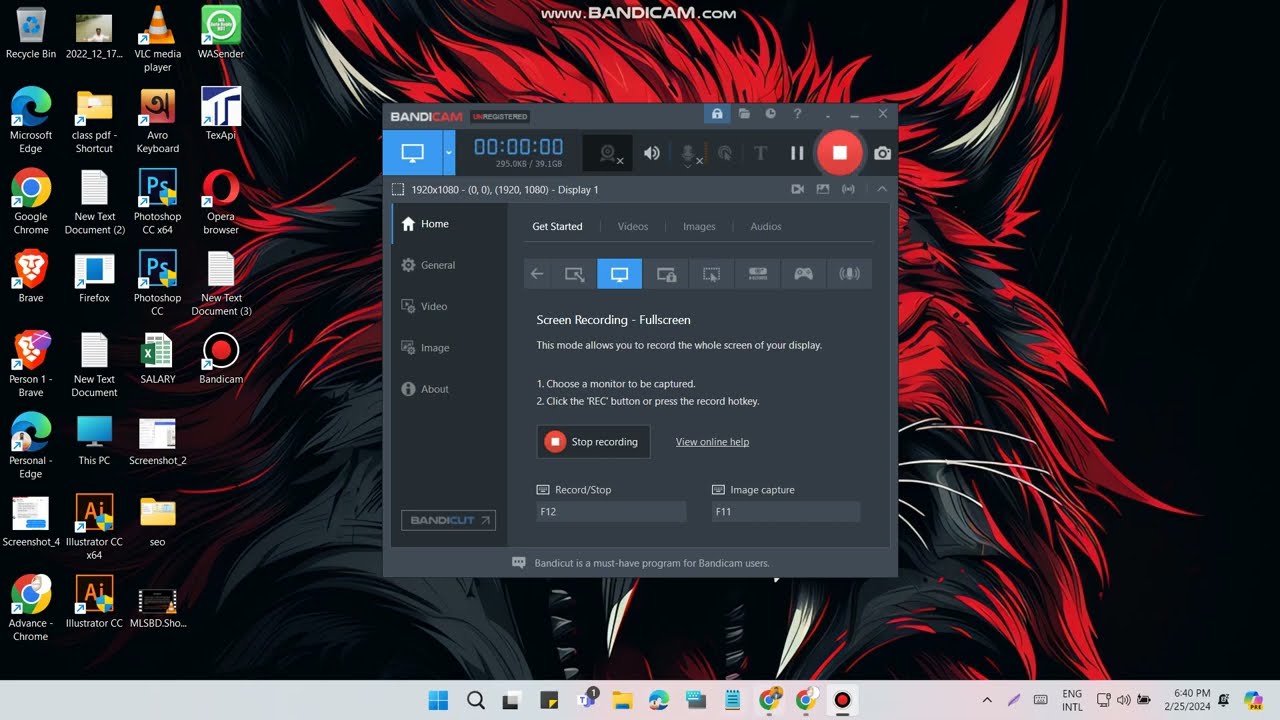Open the About sidebar item
Screen dimensions: 1280x720
[x=449, y=389]
